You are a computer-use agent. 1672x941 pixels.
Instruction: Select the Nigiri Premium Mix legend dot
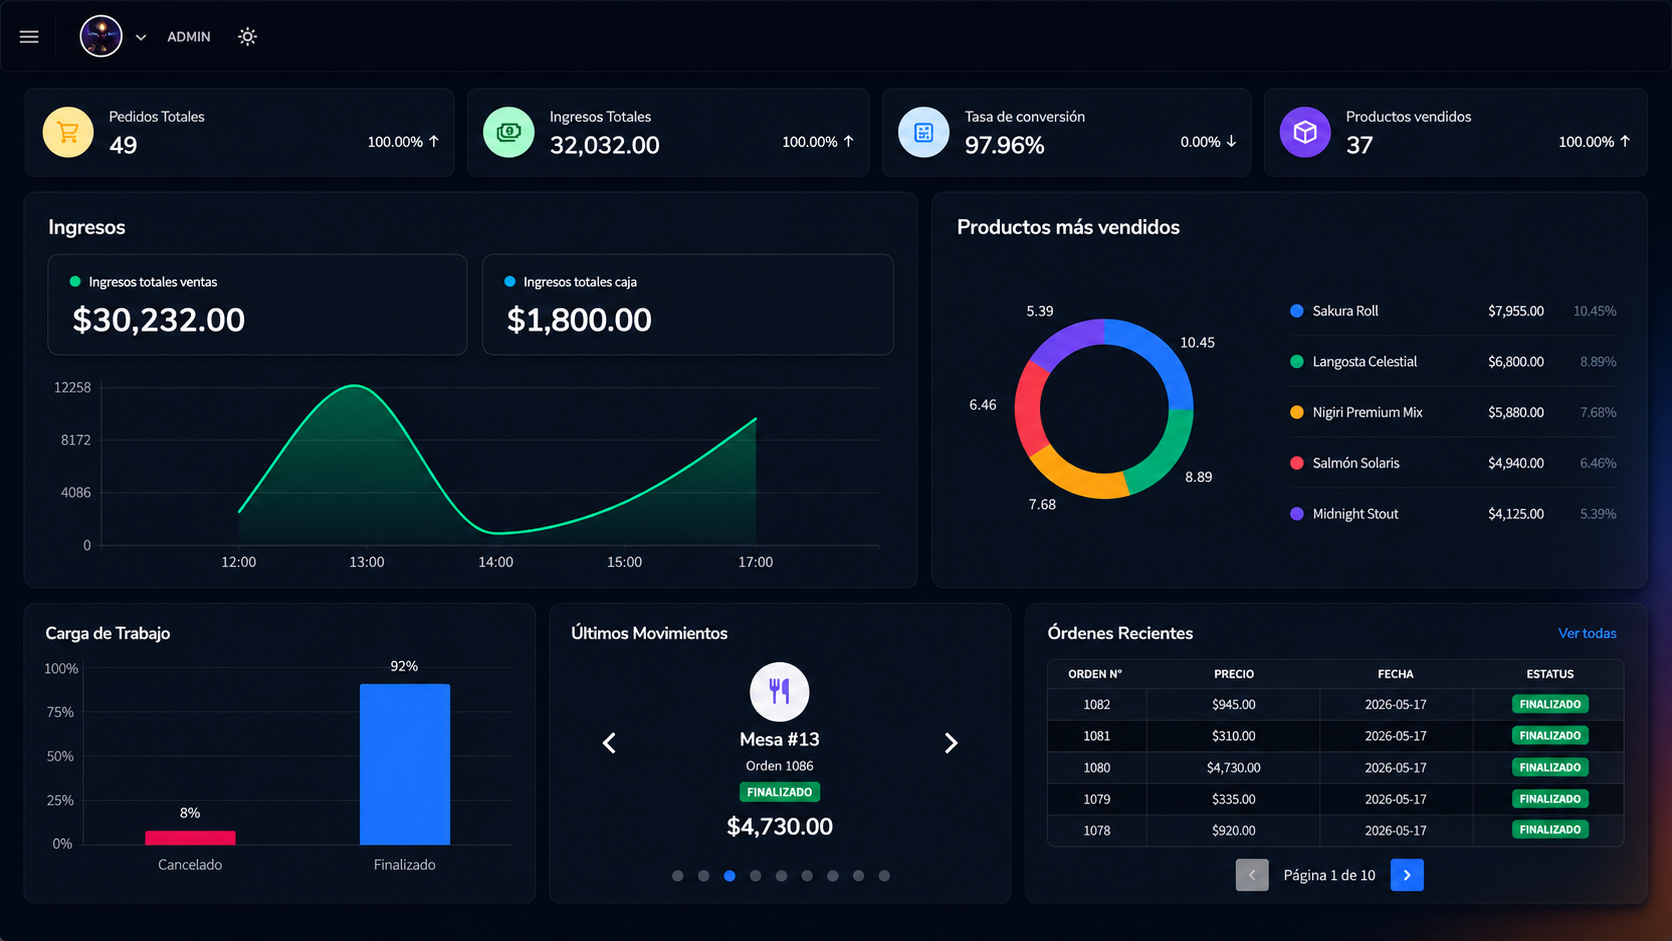[1297, 412]
